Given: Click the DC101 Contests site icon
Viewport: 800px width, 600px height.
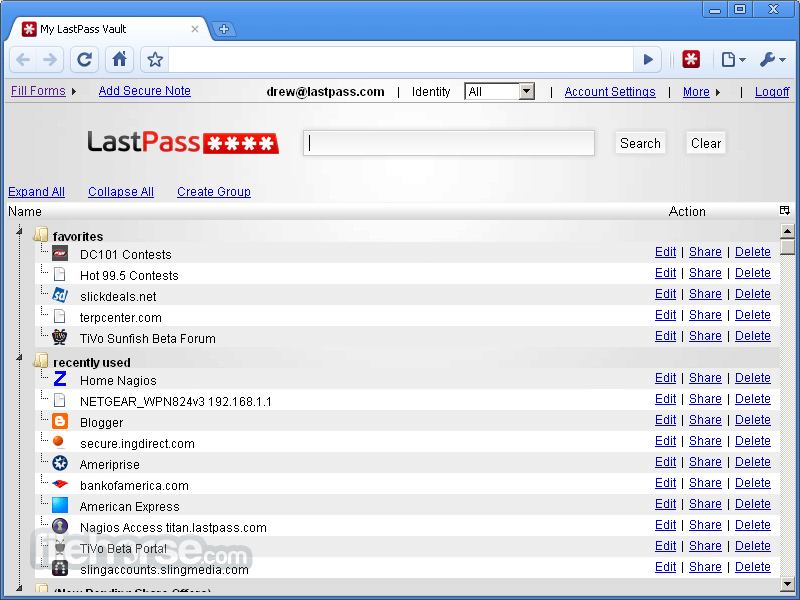Looking at the screenshot, I should click(x=60, y=253).
